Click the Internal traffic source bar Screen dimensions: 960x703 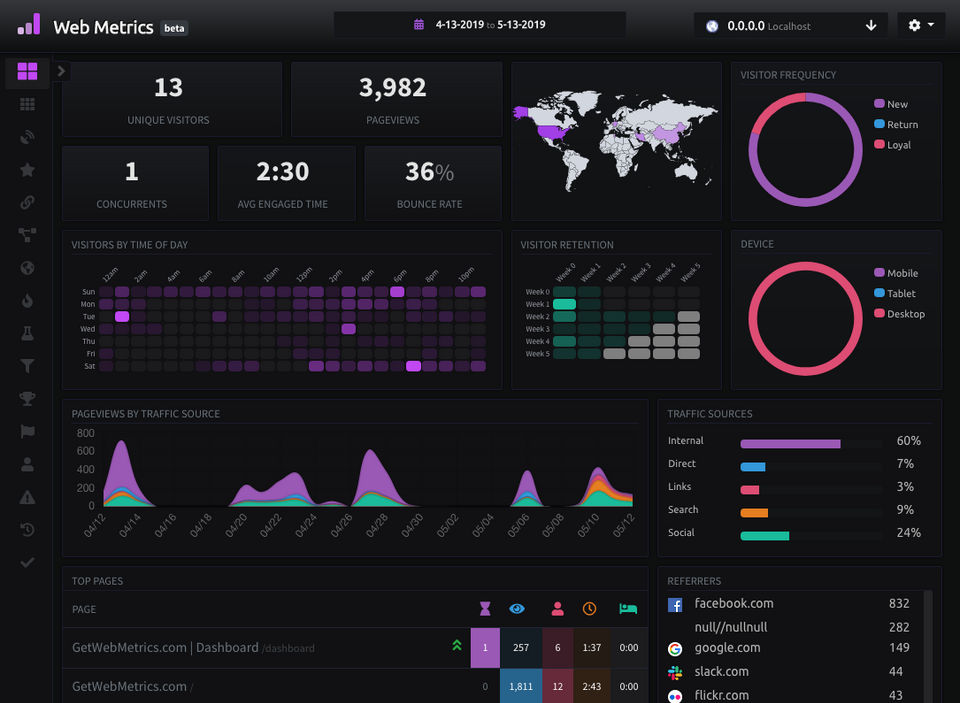(x=790, y=443)
